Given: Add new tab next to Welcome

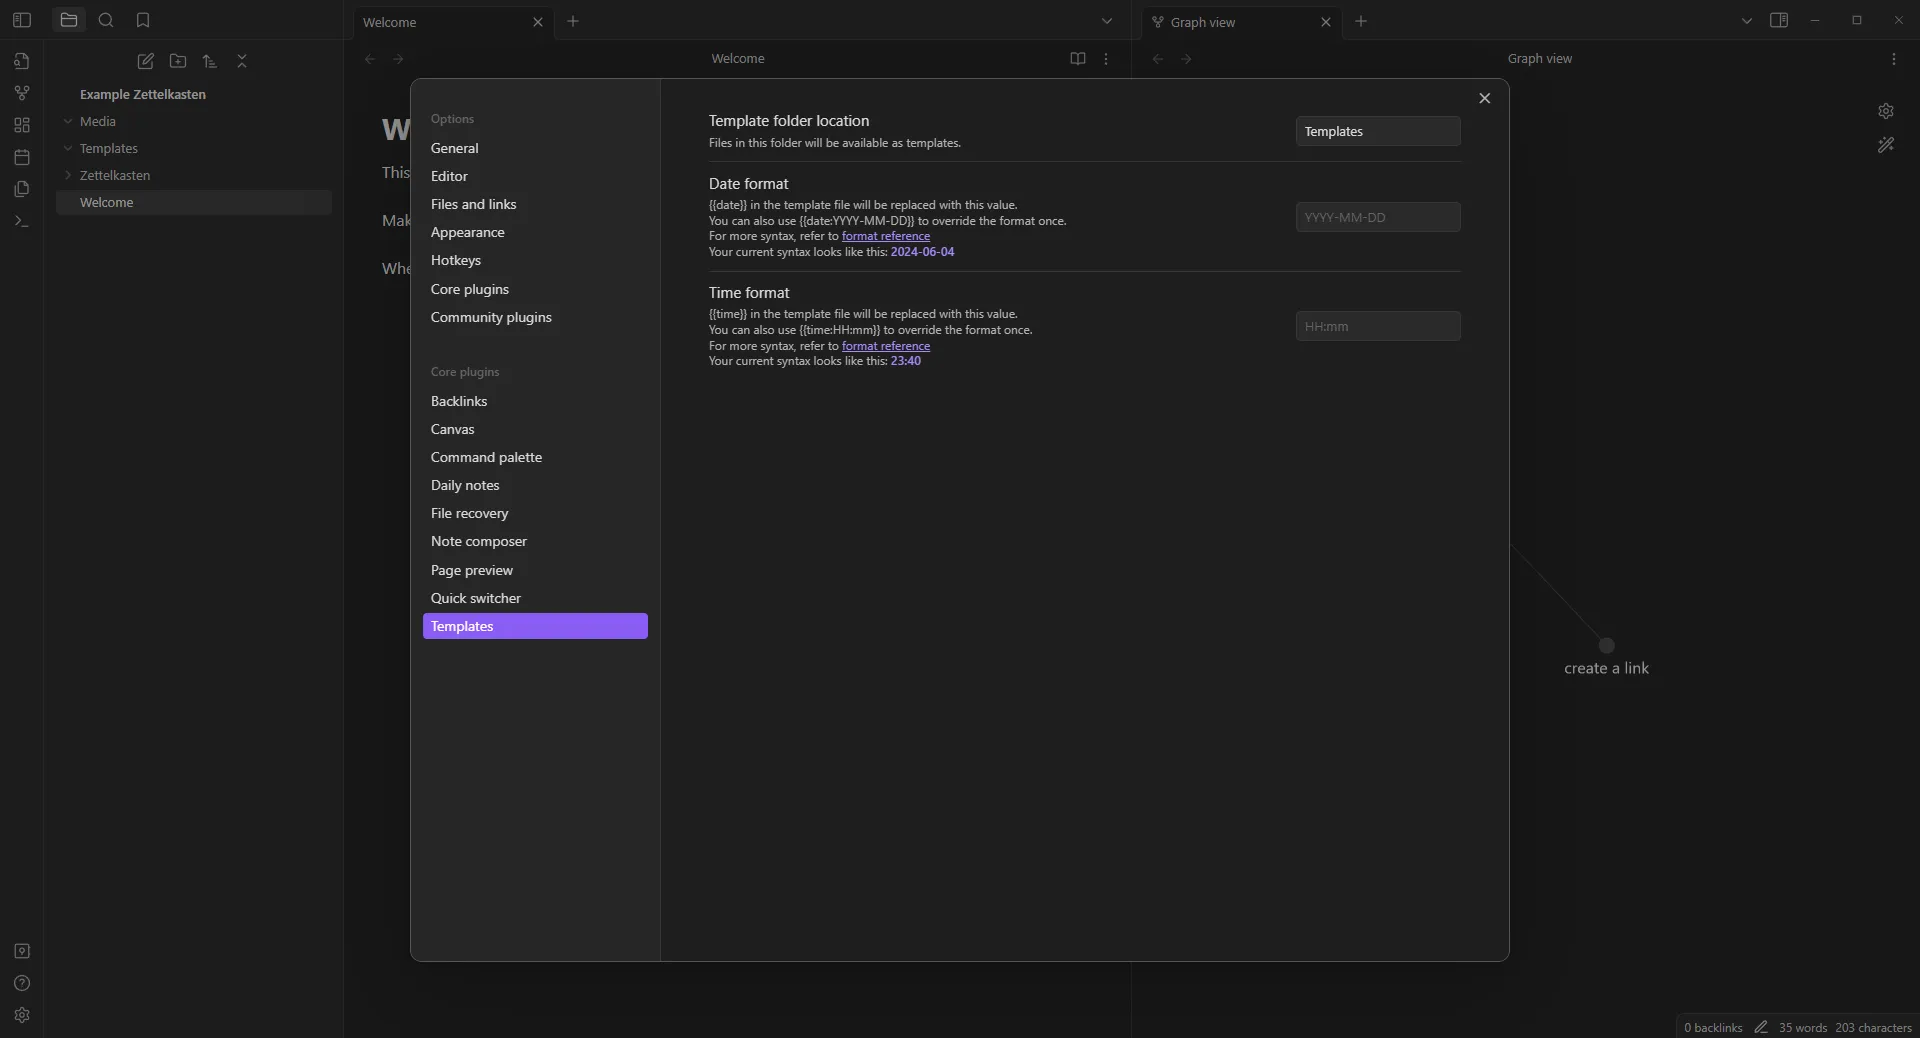Looking at the screenshot, I should point(573,21).
